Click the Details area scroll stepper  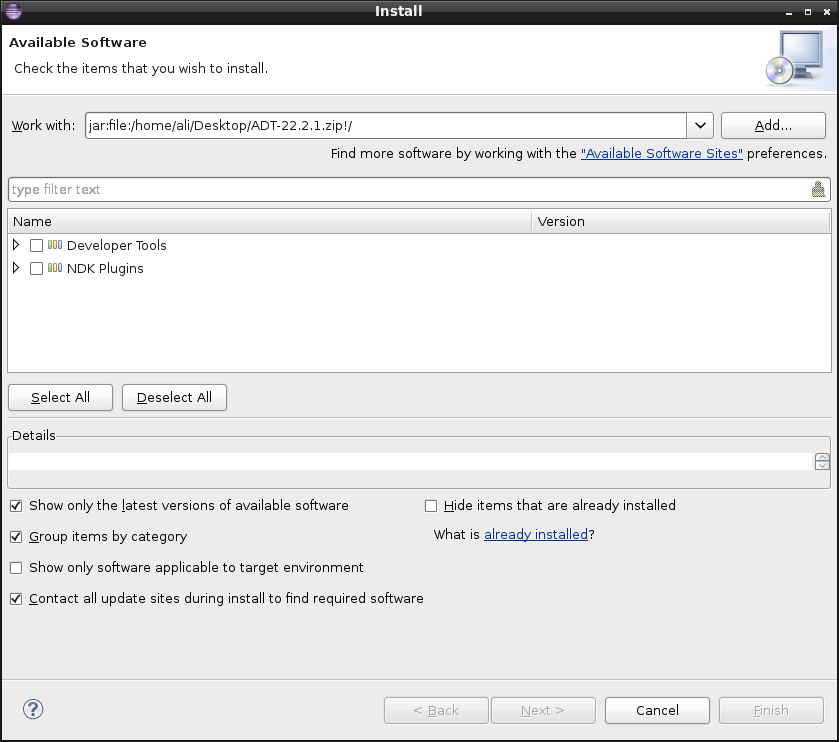click(822, 461)
